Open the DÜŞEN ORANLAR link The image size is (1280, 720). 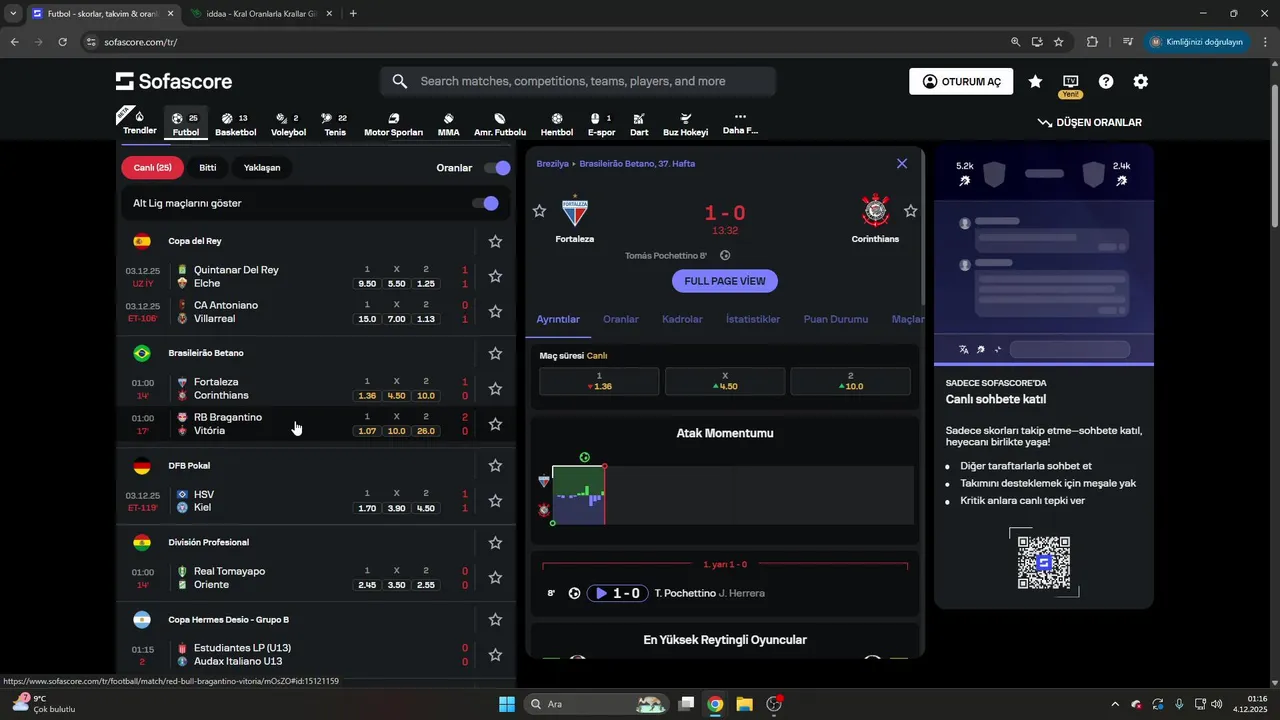(x=1090, y=123)
